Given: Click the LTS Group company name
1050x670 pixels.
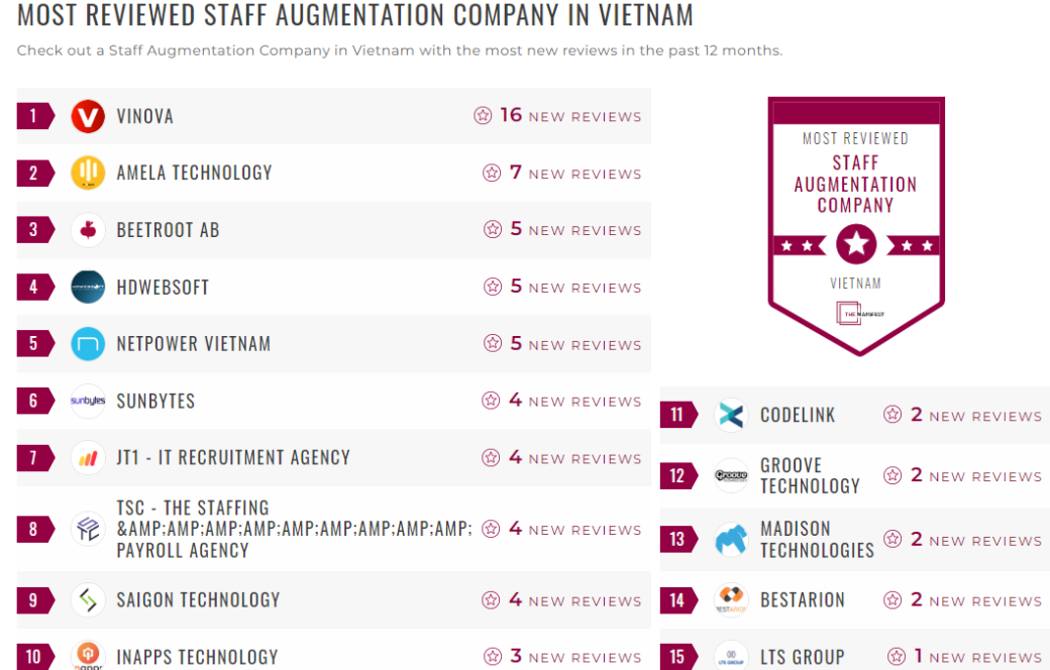Looking at the screenshot, I should pyautogui.click(x=802, y=657).
